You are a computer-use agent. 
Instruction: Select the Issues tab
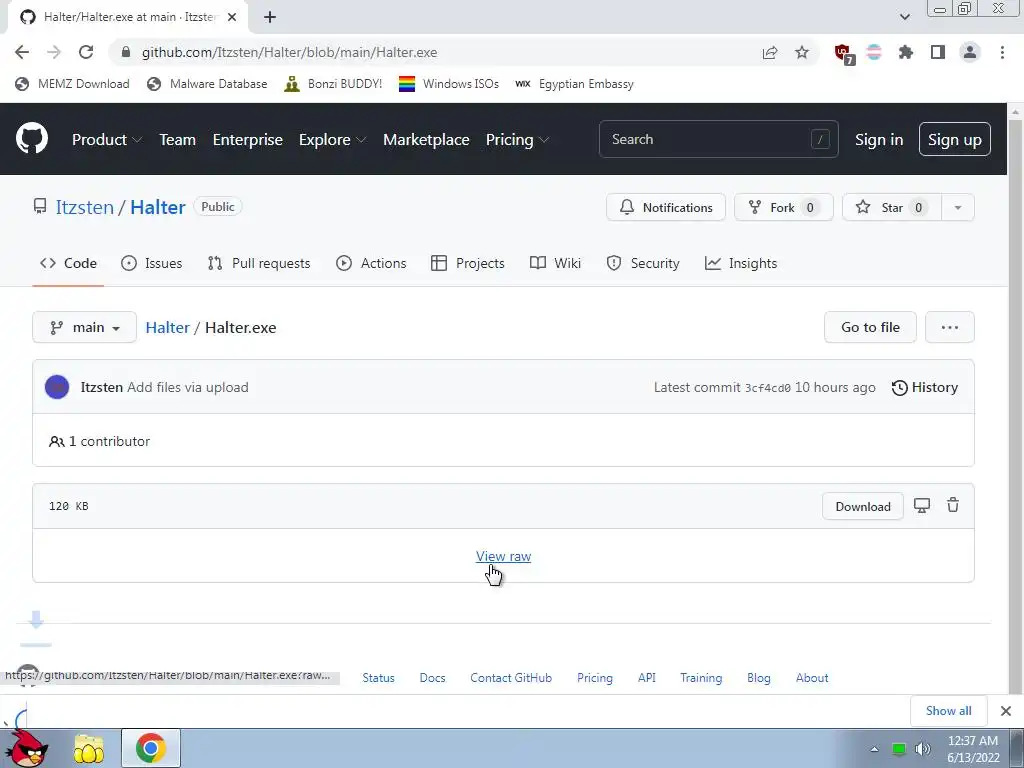[x=152, y=263]
